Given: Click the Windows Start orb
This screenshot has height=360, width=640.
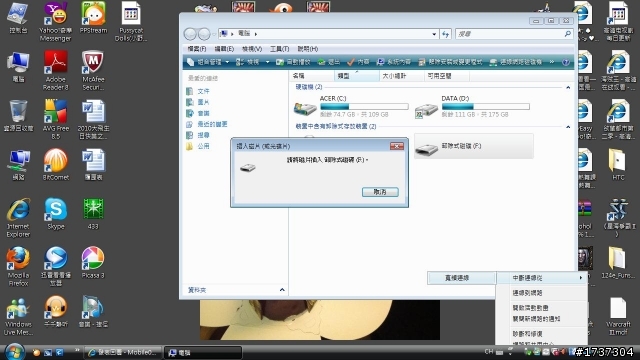Looking at the screenshot, I should tap(14, 351).
